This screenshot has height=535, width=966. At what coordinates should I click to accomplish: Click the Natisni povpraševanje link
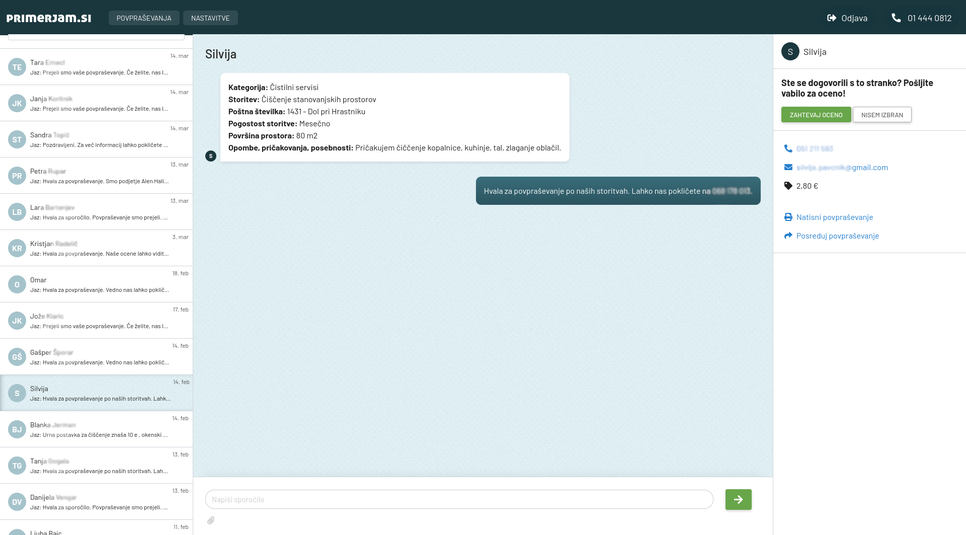pyautogui.click(x=834, y=217)
